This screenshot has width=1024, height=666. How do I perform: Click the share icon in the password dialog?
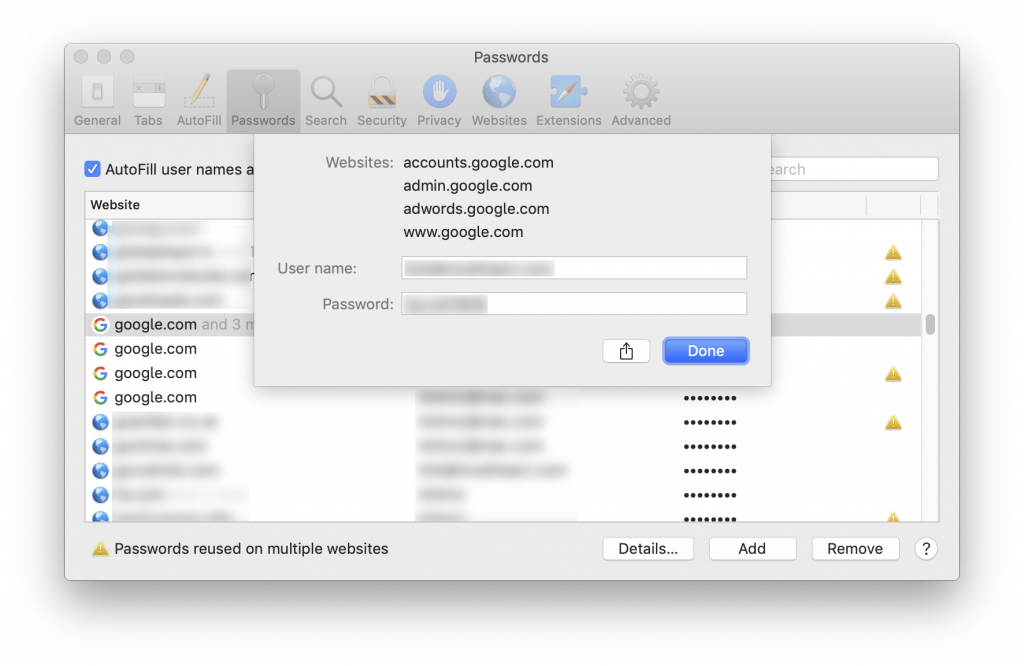coord(626,350)
